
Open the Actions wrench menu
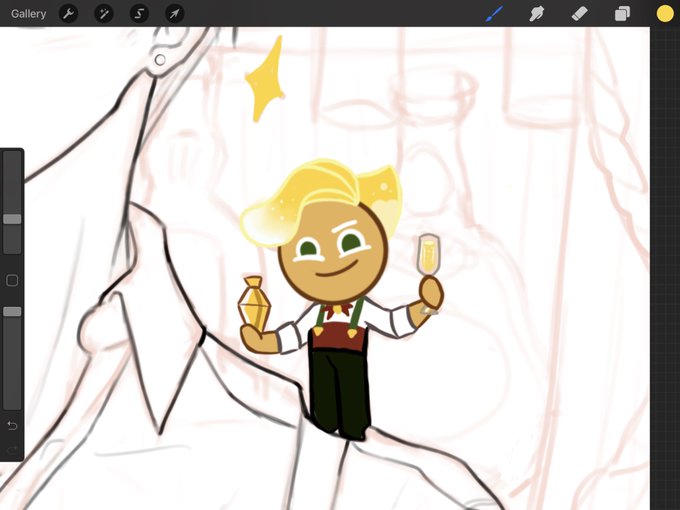coord(69,14)
